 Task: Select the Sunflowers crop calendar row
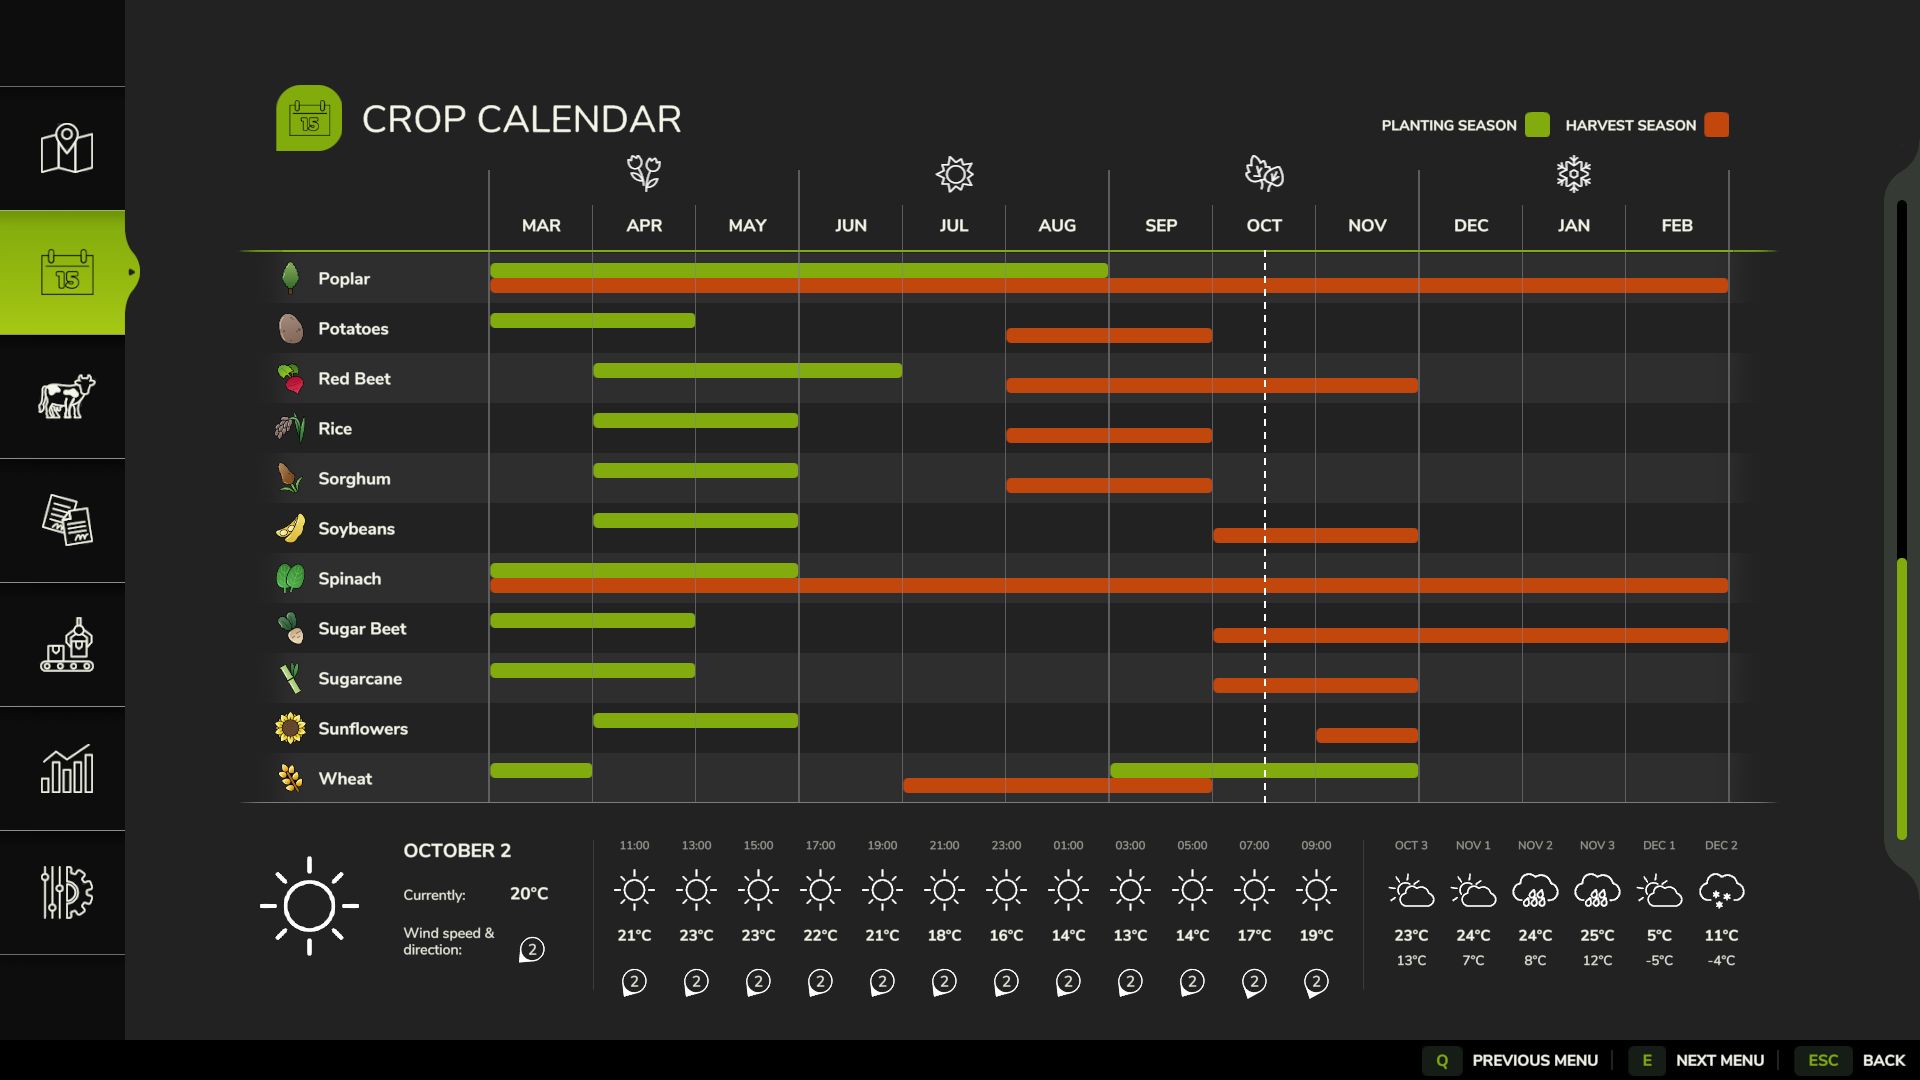[x=363, y=729]
